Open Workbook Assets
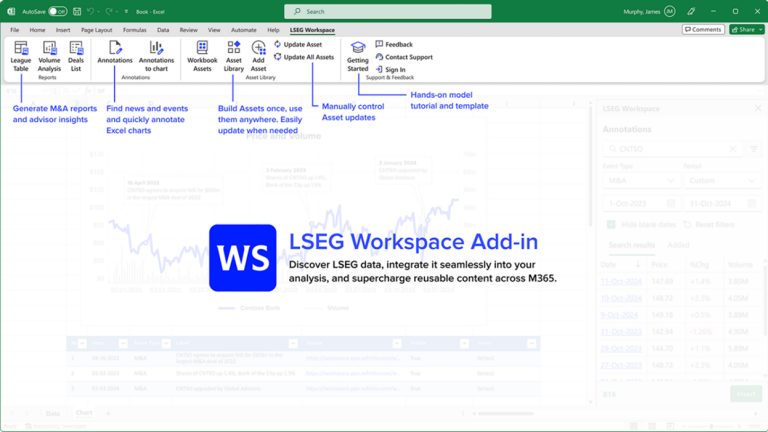The height and width of the screenshot is (432, 768). [x=202, y=56]
